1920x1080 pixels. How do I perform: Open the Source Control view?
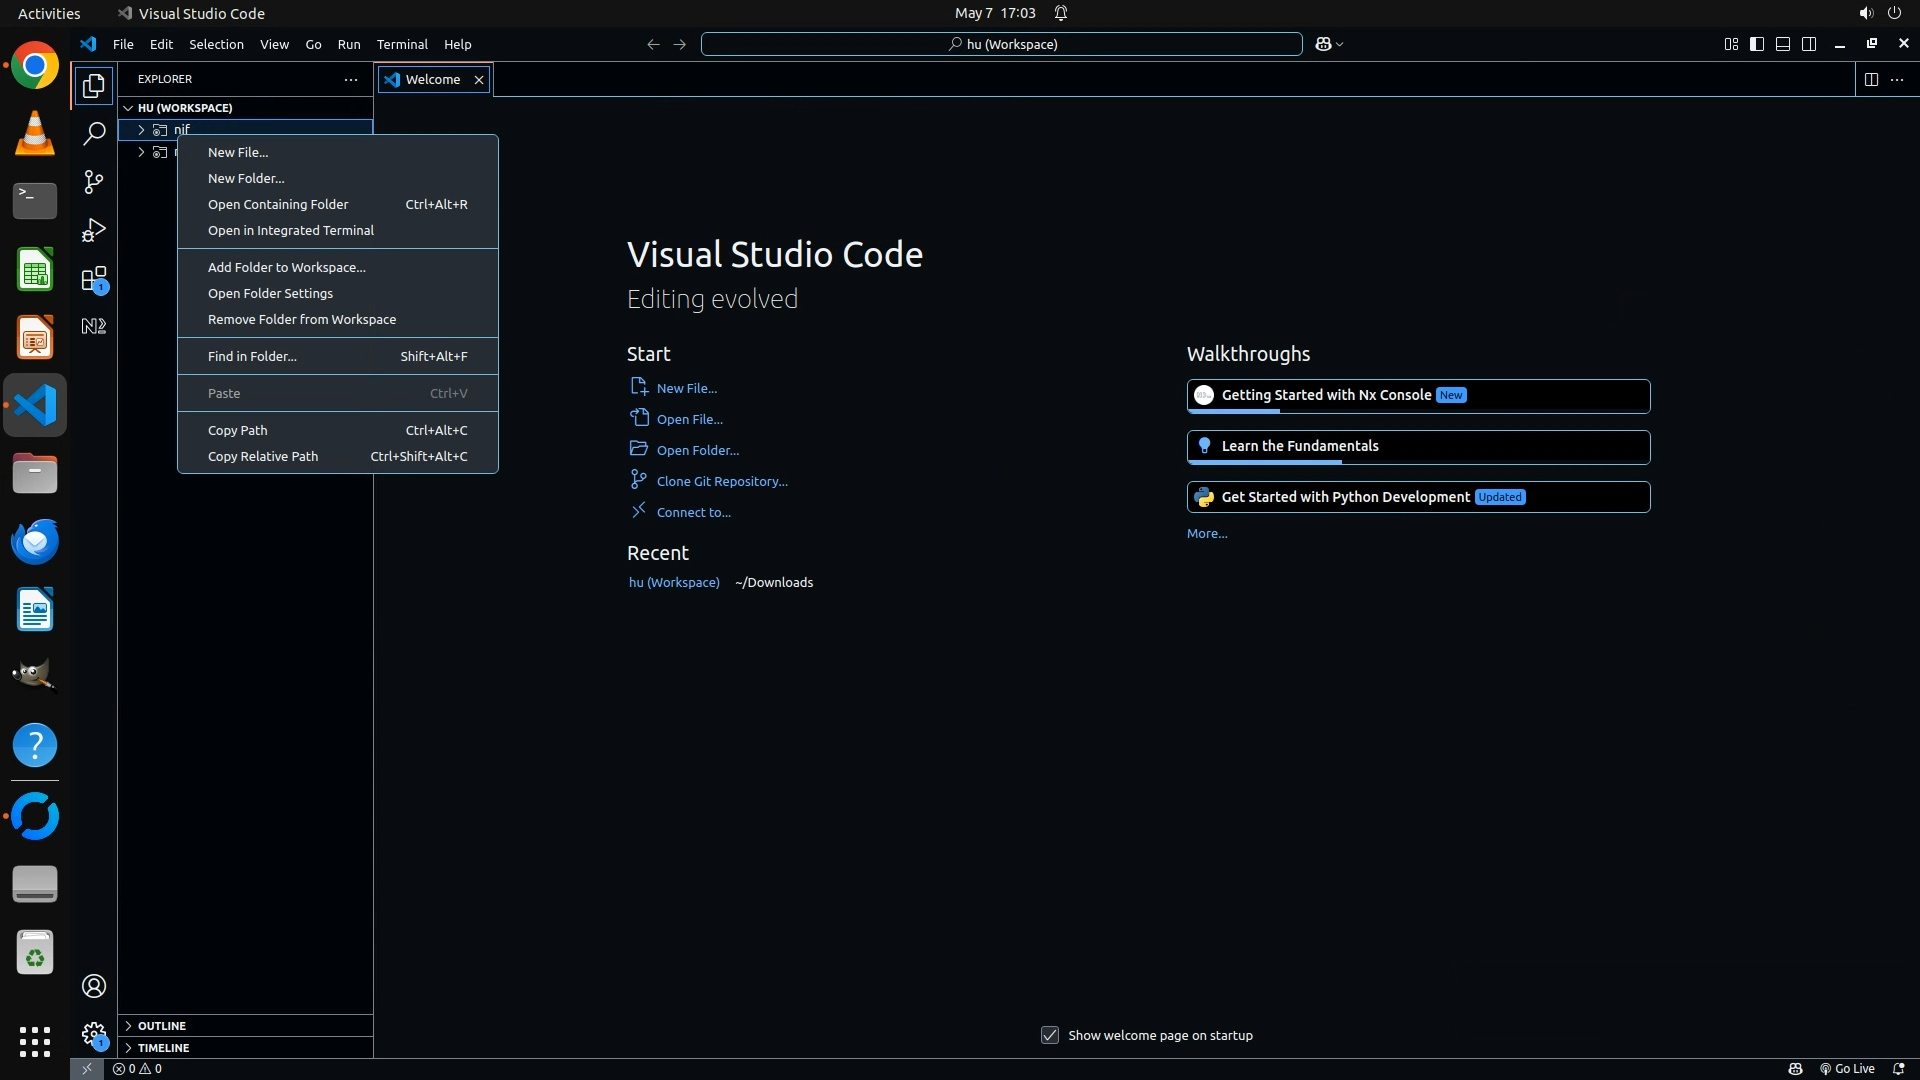pyautogui.click(x=93, y=181)
